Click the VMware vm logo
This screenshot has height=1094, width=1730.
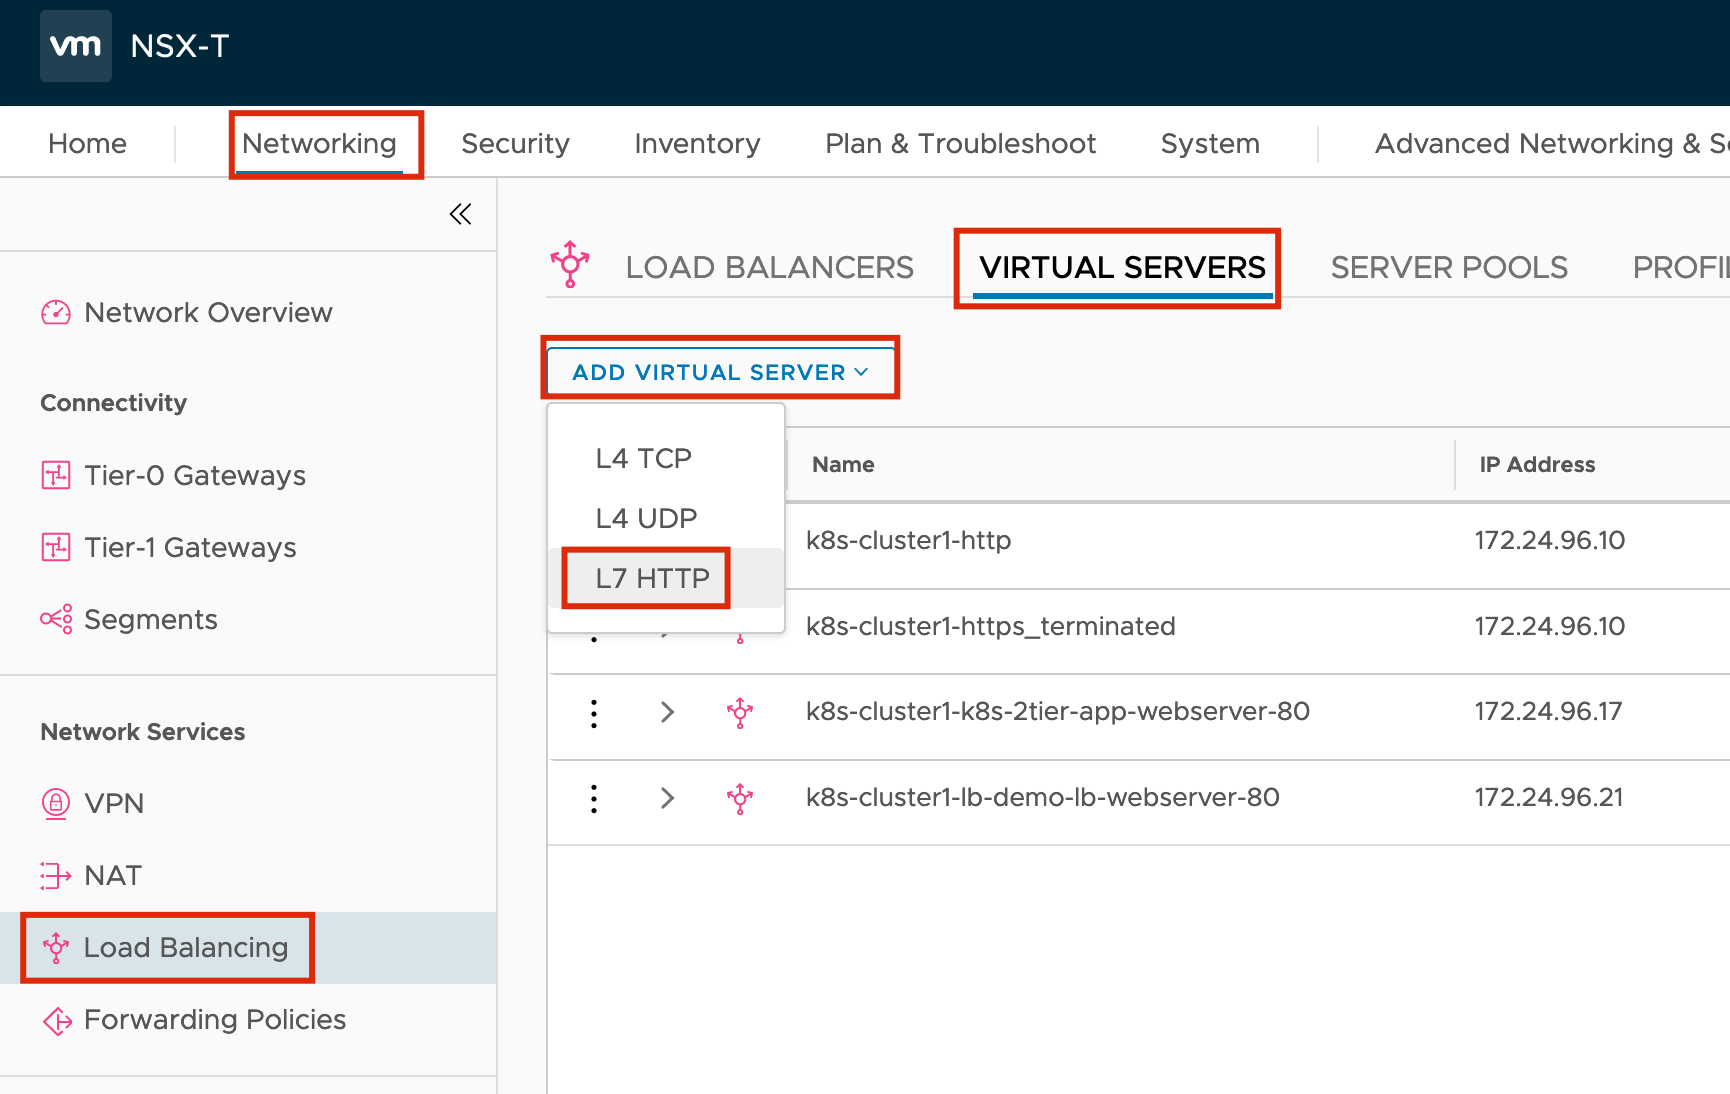76,46
